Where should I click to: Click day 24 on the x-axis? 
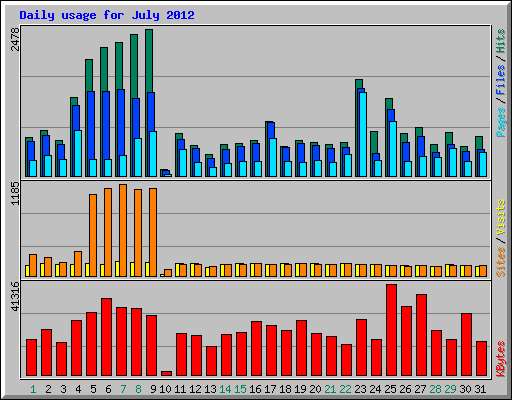[x=375, y=389]
